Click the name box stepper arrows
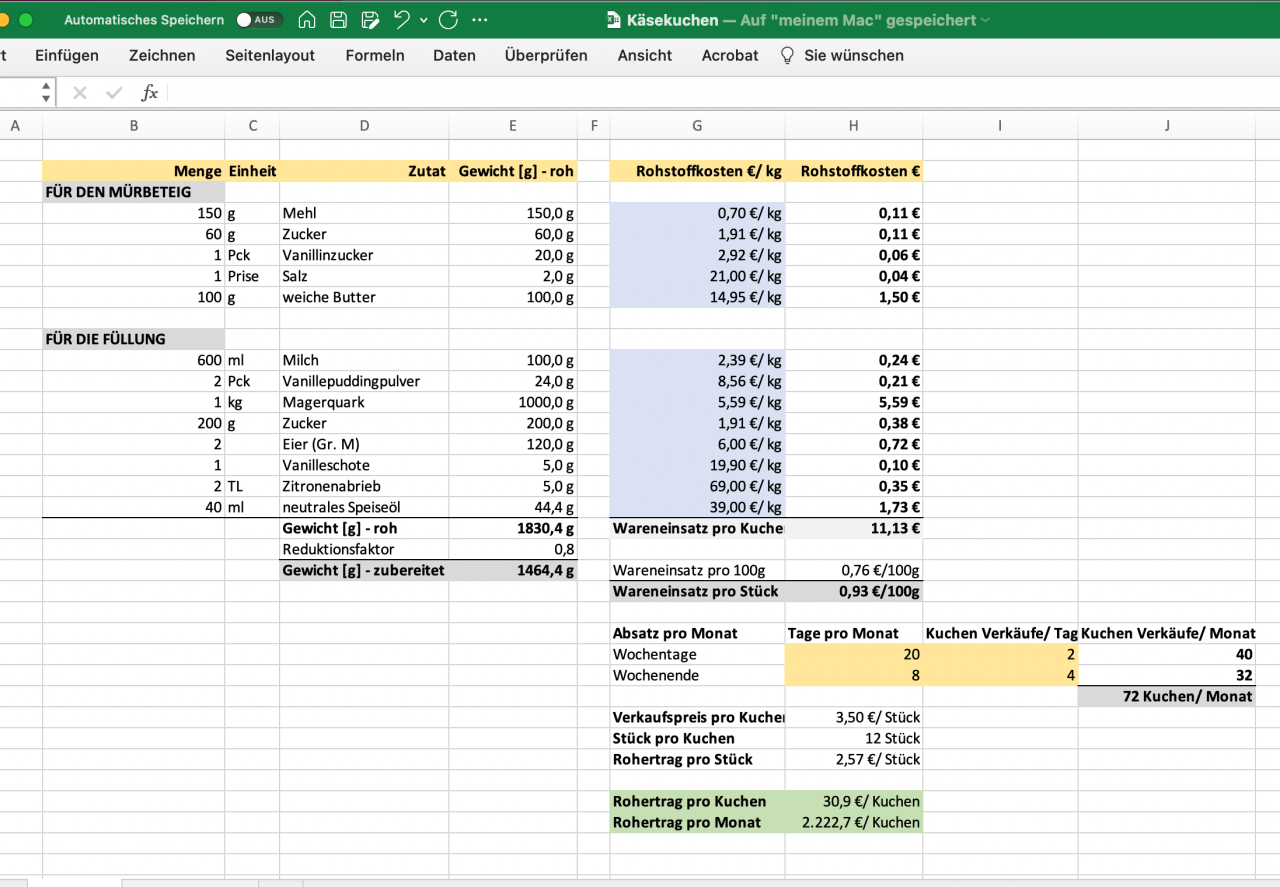The height and width of the screenshot is (887, 1280). (x=46, y=93)
